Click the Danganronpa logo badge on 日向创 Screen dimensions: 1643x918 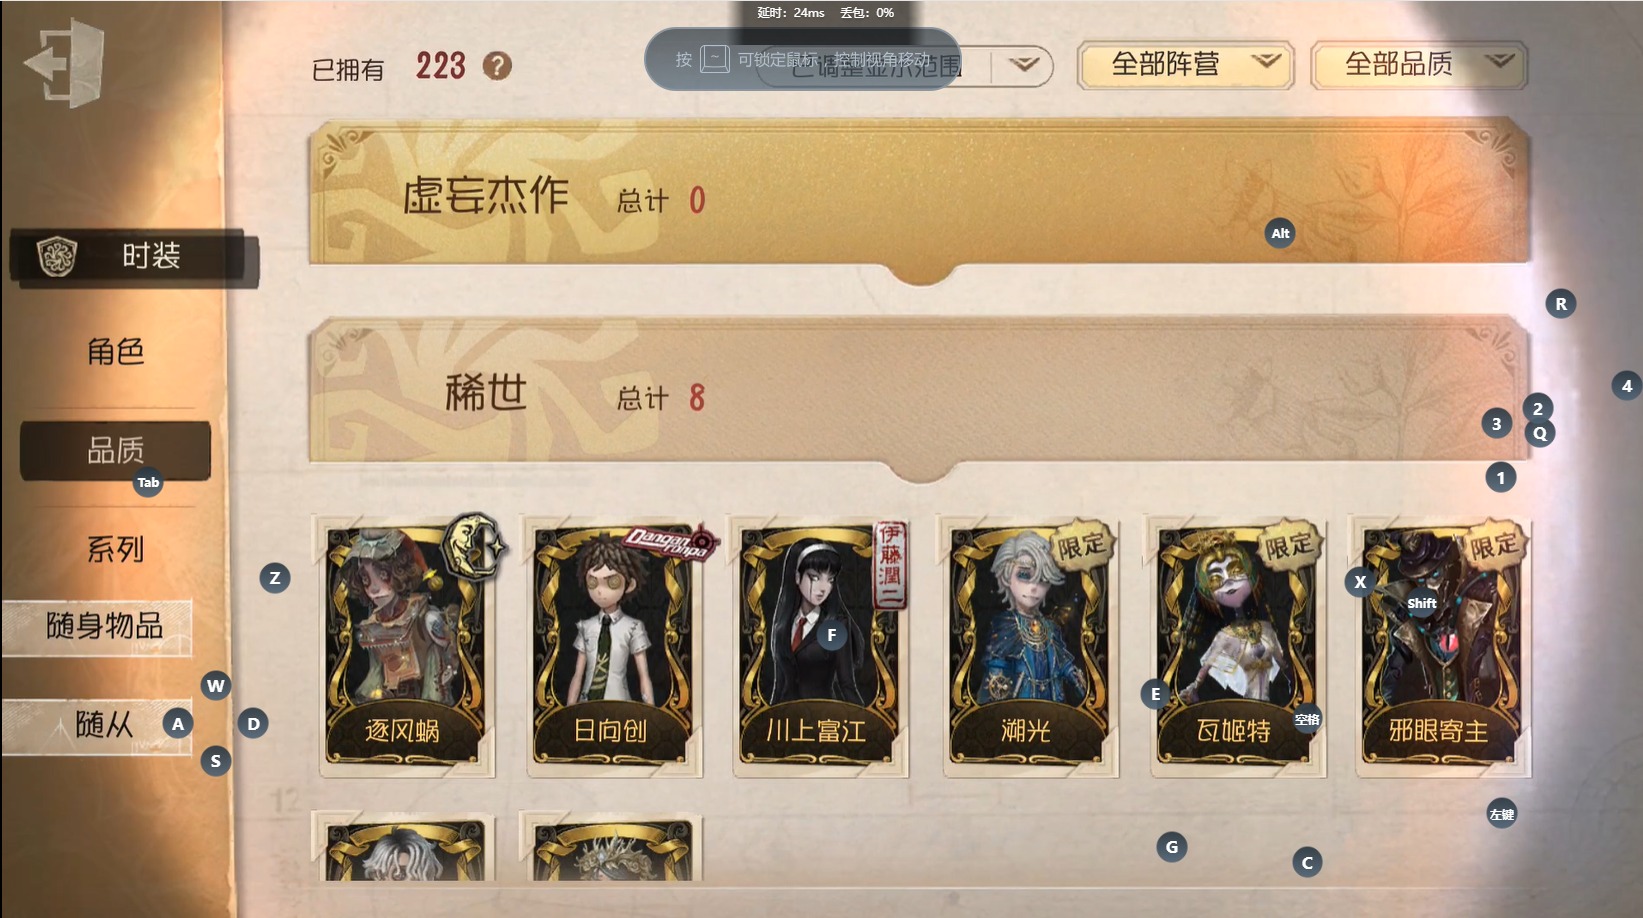point(670,541)
